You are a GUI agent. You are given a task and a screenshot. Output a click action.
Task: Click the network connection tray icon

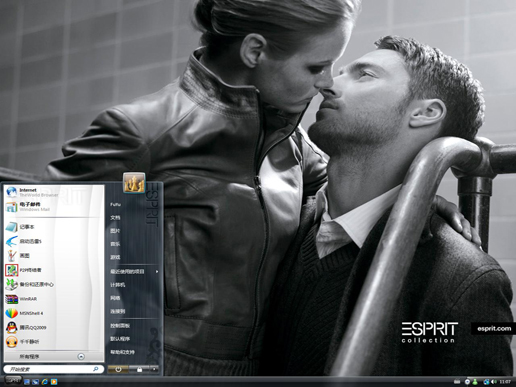coord(486,382)
